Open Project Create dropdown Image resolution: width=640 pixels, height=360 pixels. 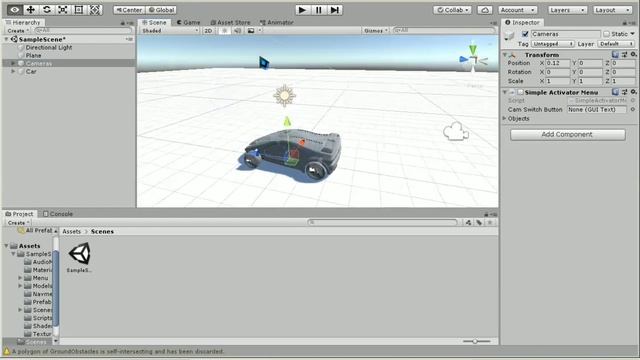coord(18,222)
